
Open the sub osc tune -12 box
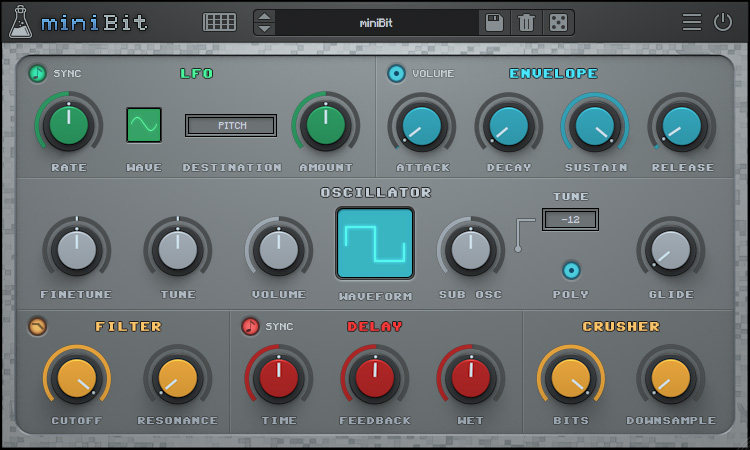(x=570, y=220)
